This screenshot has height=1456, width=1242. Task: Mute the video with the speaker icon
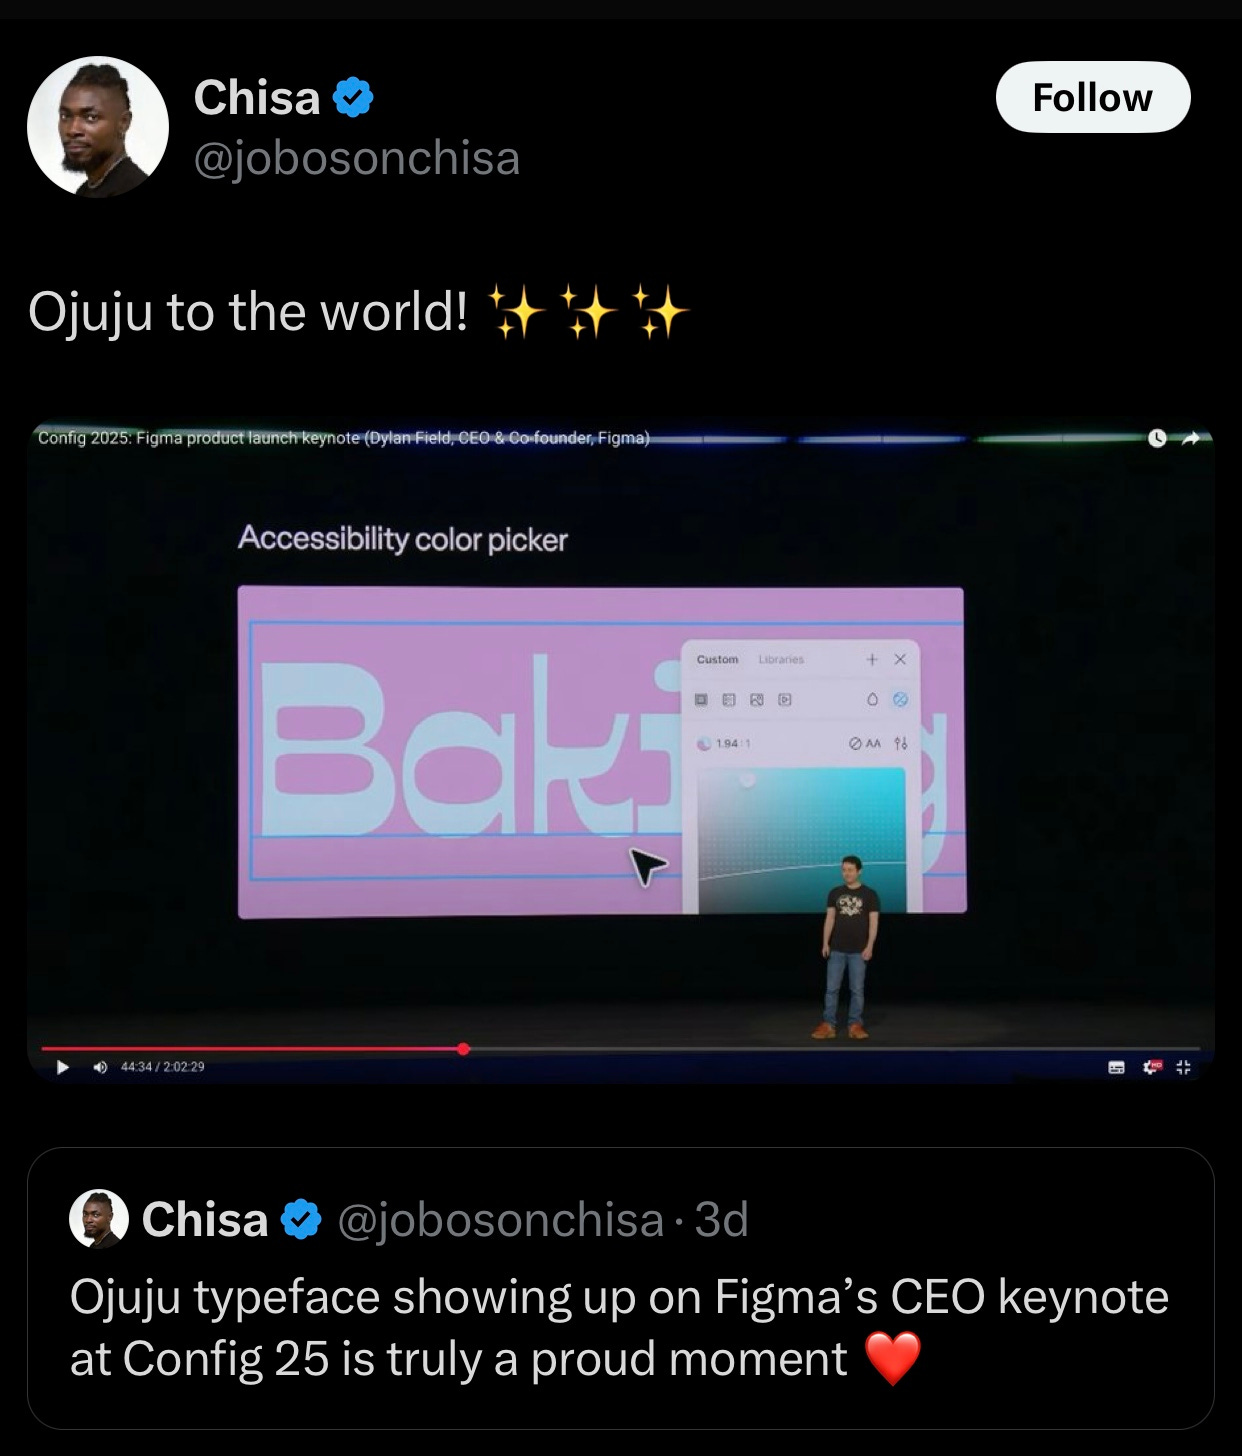(x=99, y=1067)
